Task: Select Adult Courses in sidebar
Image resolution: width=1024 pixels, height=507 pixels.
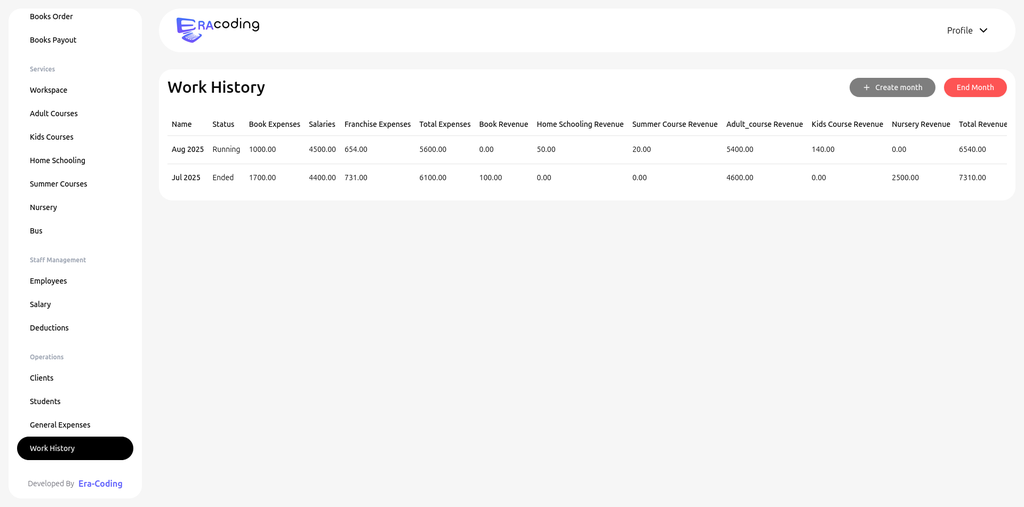Action: (54, 114)
